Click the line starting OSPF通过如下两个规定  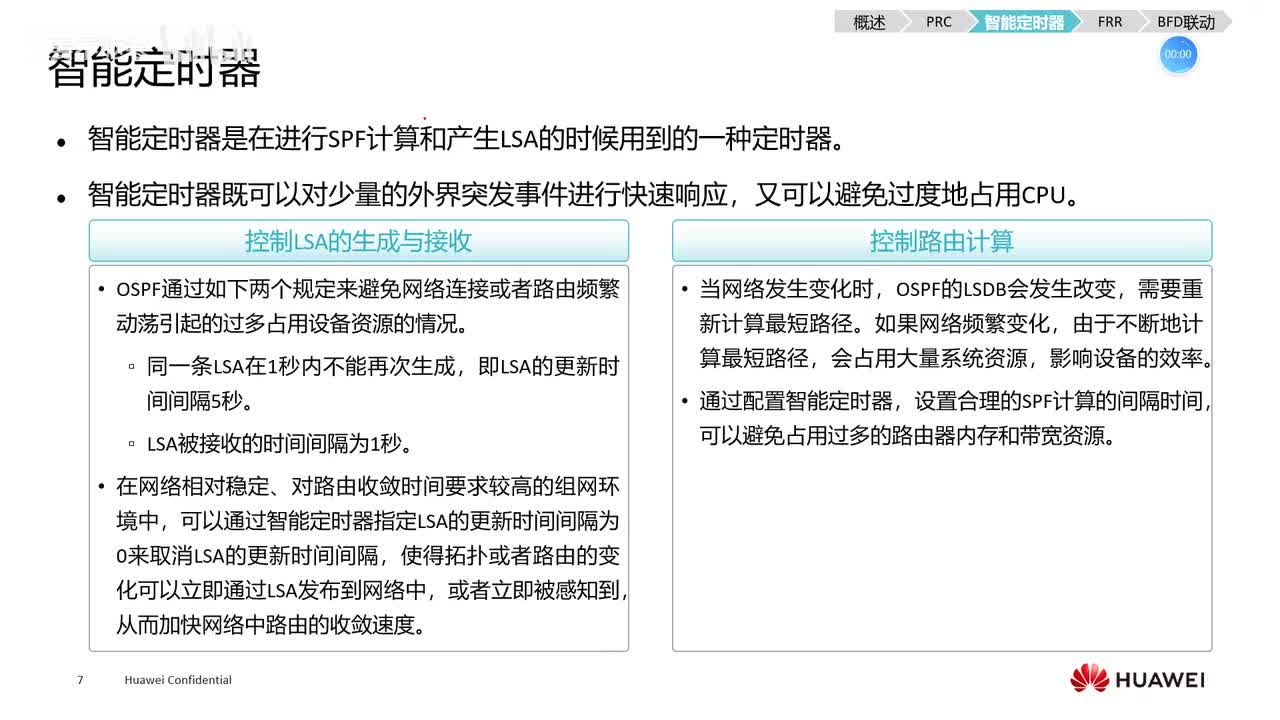tap(367, 290)
